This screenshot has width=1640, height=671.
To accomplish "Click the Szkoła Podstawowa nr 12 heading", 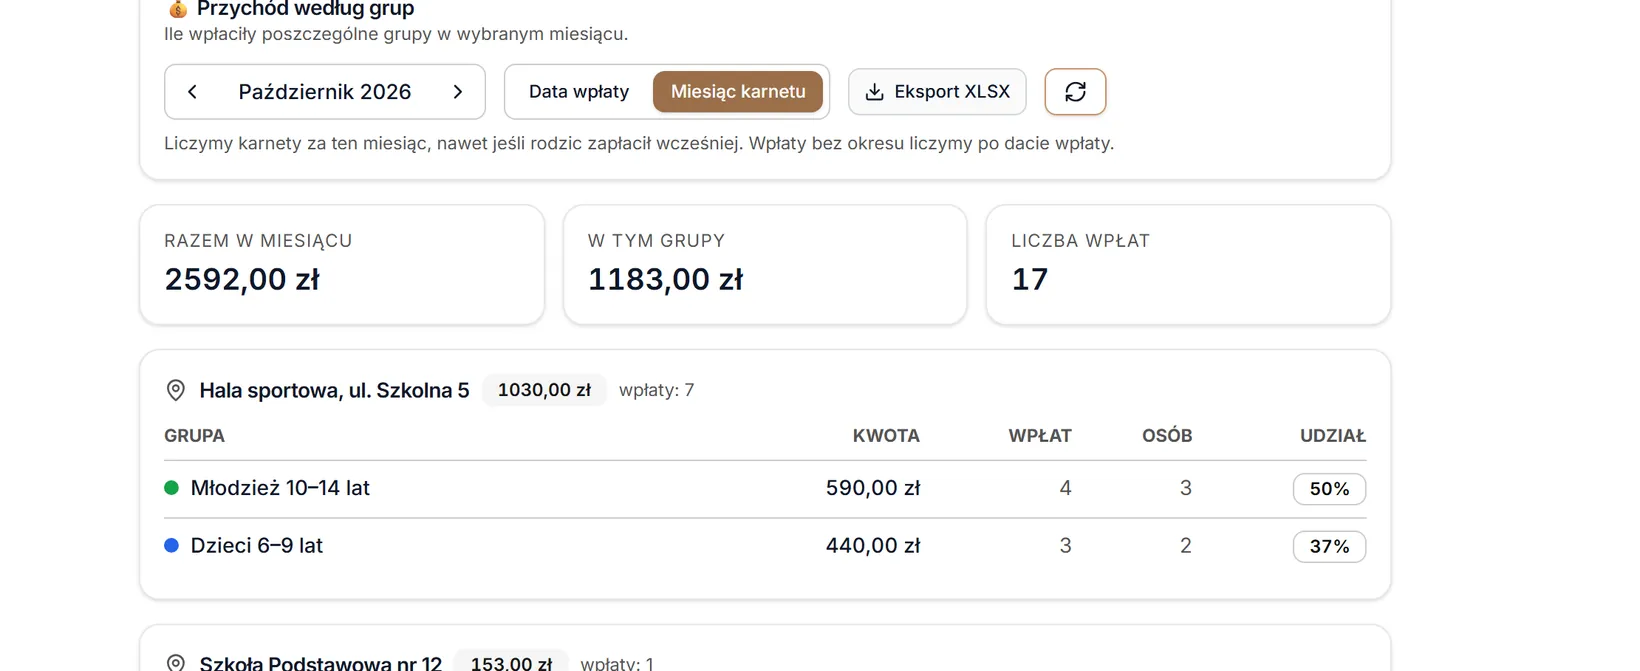I will [x=320, y=663].
